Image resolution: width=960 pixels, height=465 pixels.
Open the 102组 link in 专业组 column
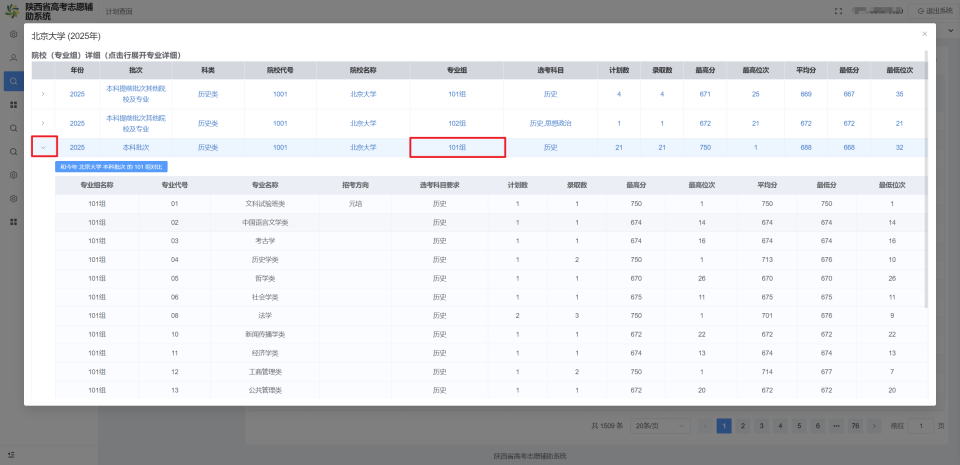(457, 123)
